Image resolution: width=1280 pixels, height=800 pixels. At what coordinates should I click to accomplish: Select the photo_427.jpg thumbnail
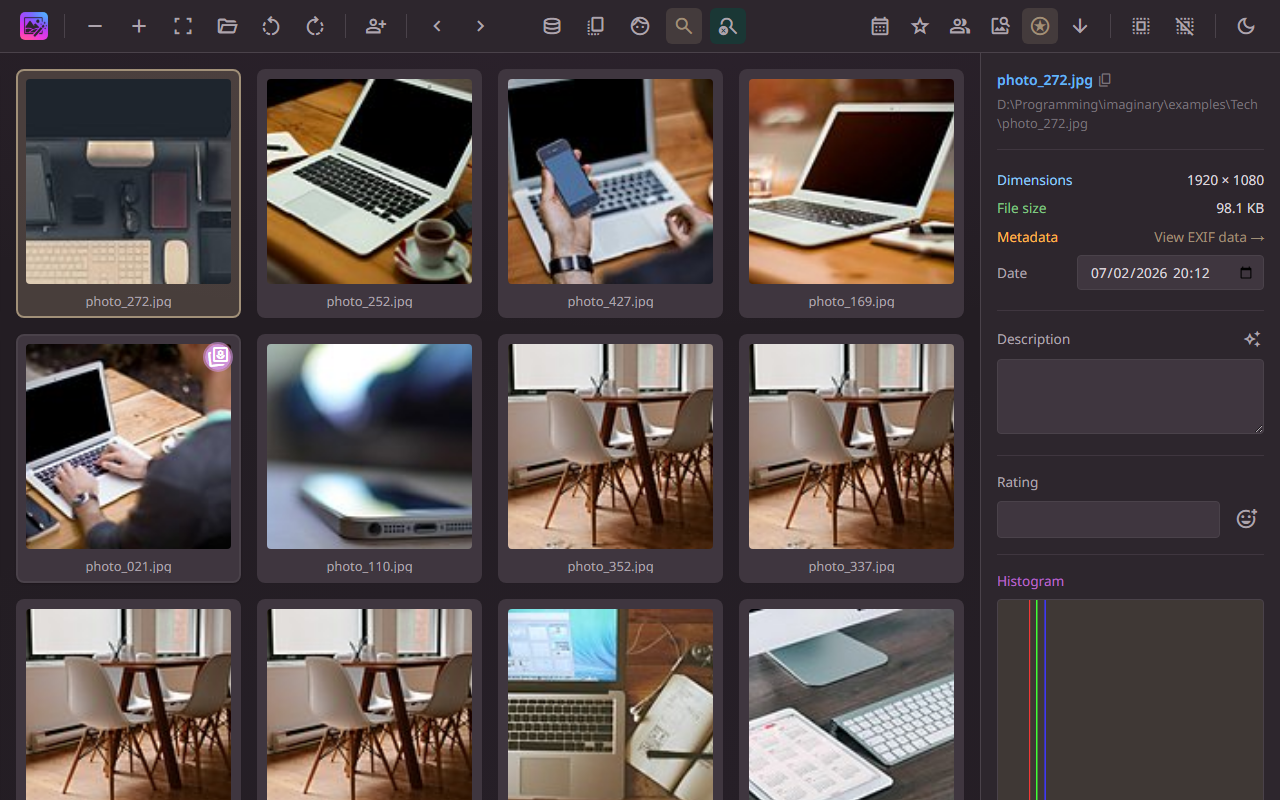point(610,181)
